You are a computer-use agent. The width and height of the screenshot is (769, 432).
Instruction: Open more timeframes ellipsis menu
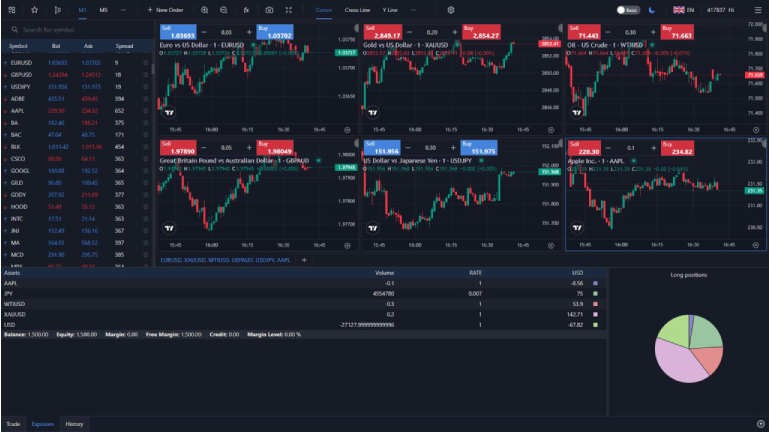tap(123, 10)
